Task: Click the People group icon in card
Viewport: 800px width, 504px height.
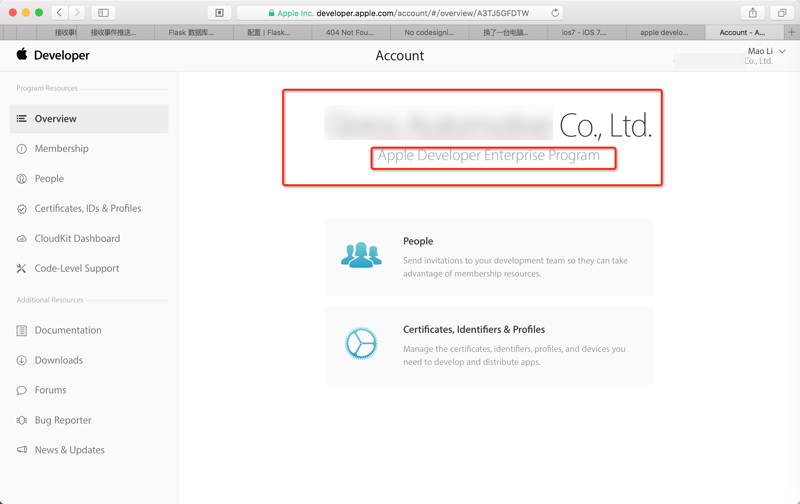Action: (361, 255)
